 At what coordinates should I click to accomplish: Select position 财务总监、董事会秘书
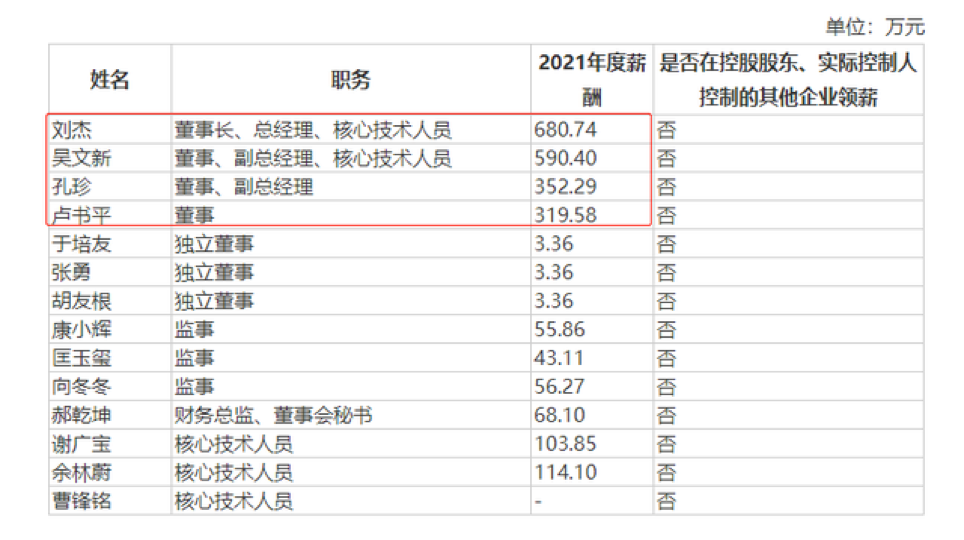click(274, 415)
